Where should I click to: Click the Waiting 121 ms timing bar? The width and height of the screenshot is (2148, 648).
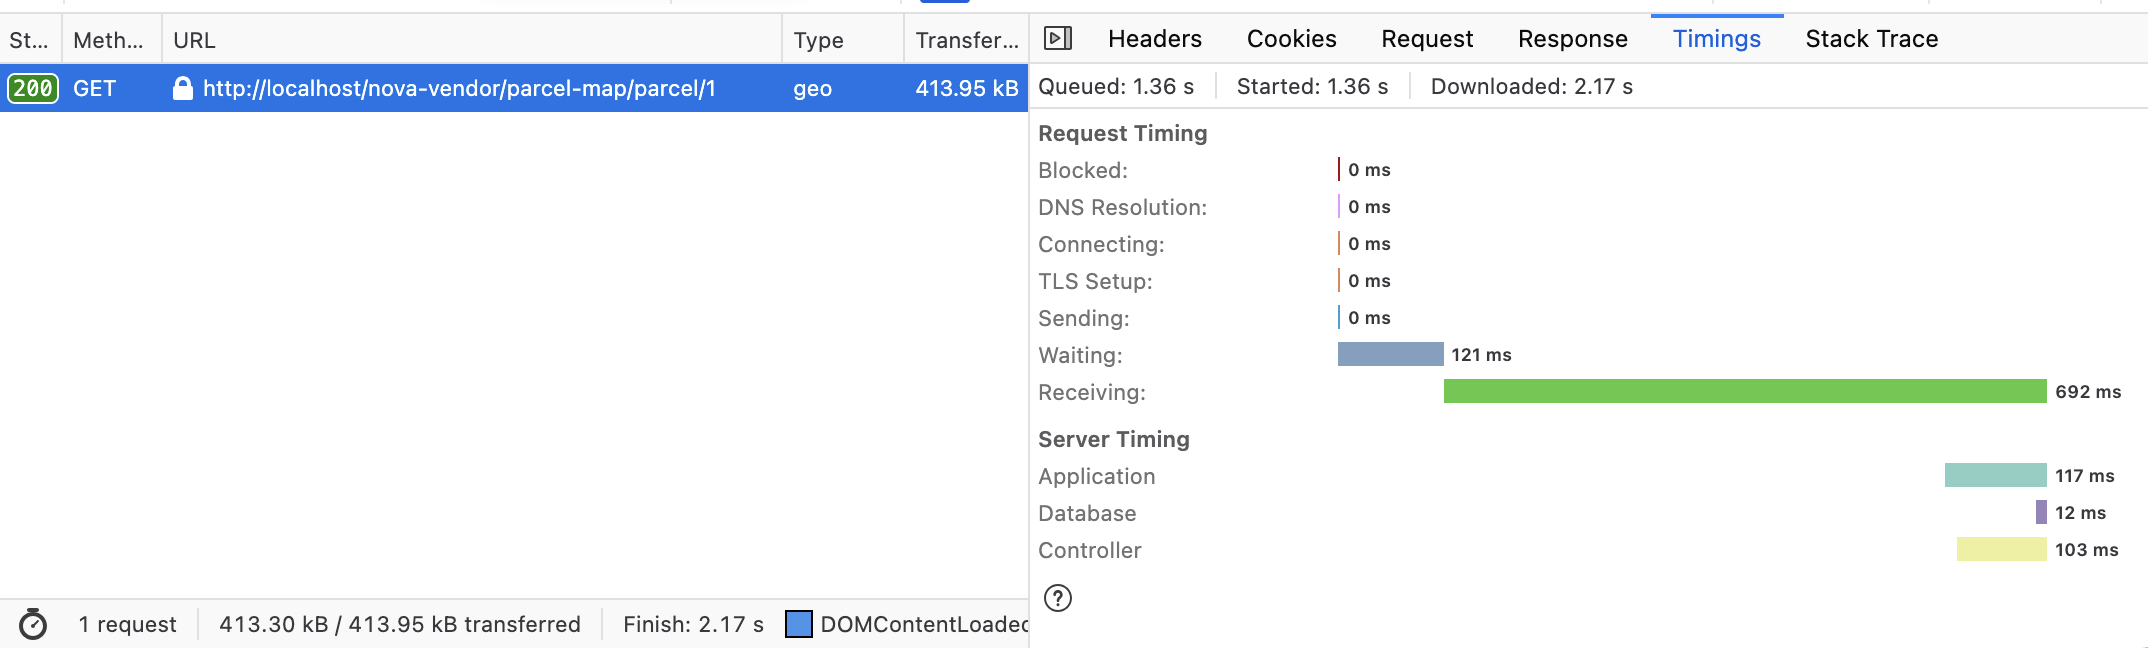(1390, 354)
